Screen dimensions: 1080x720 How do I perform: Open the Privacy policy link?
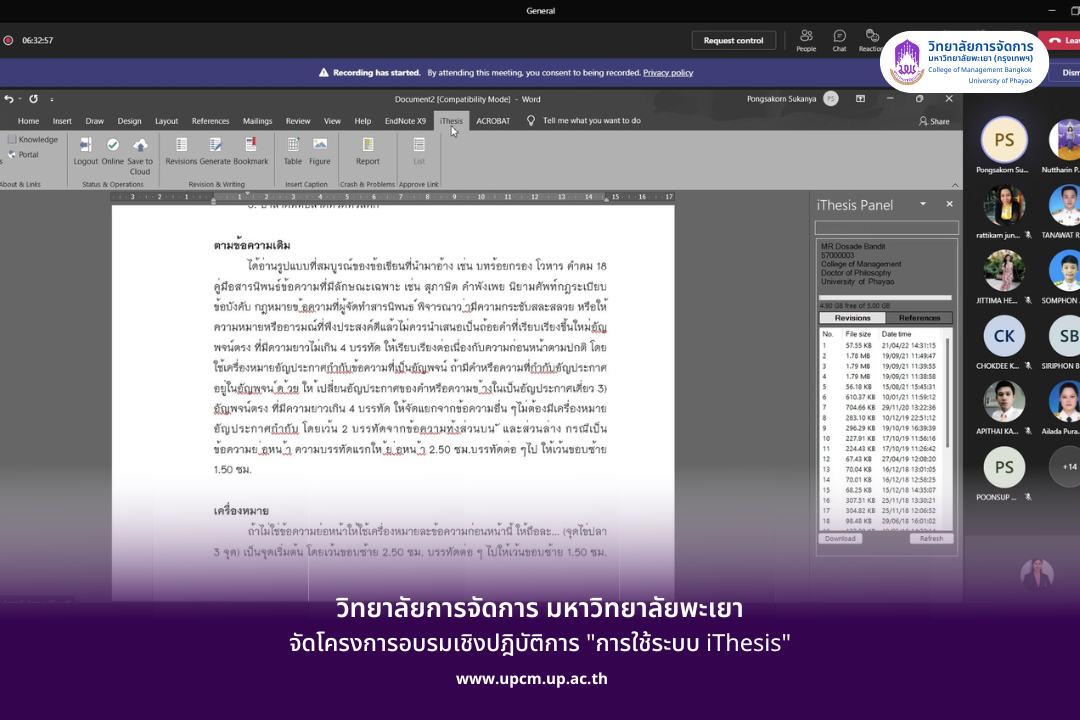pyautogui.click(x=668, y=73)
